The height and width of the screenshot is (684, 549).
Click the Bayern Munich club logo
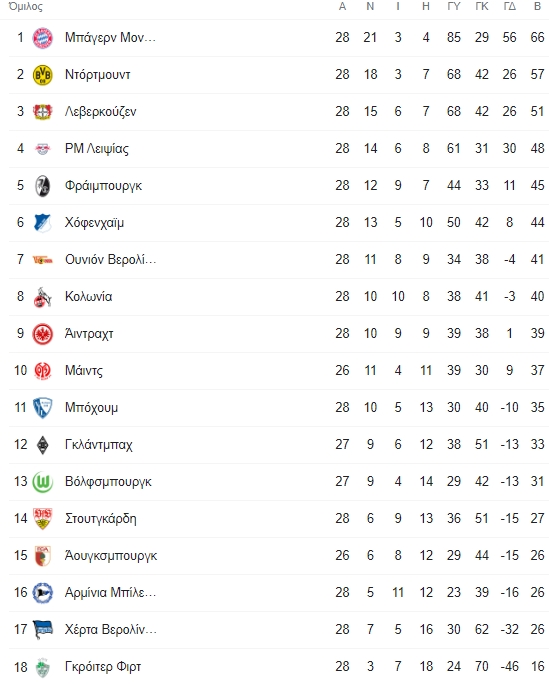click(43, 38)
